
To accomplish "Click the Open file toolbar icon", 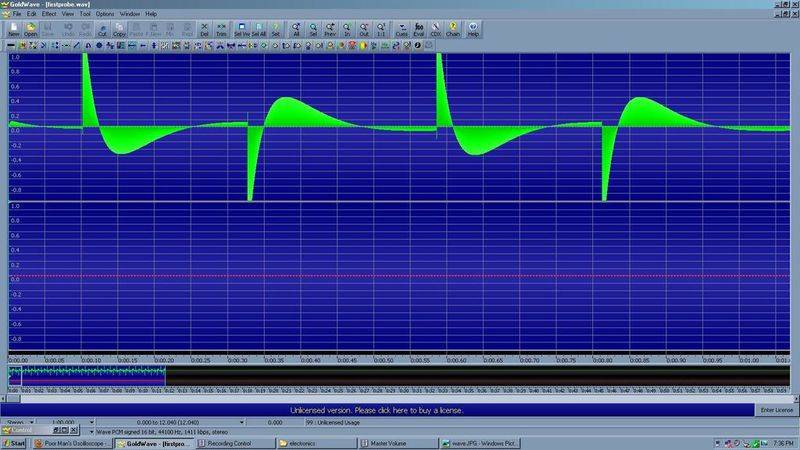I will point(32,30).
